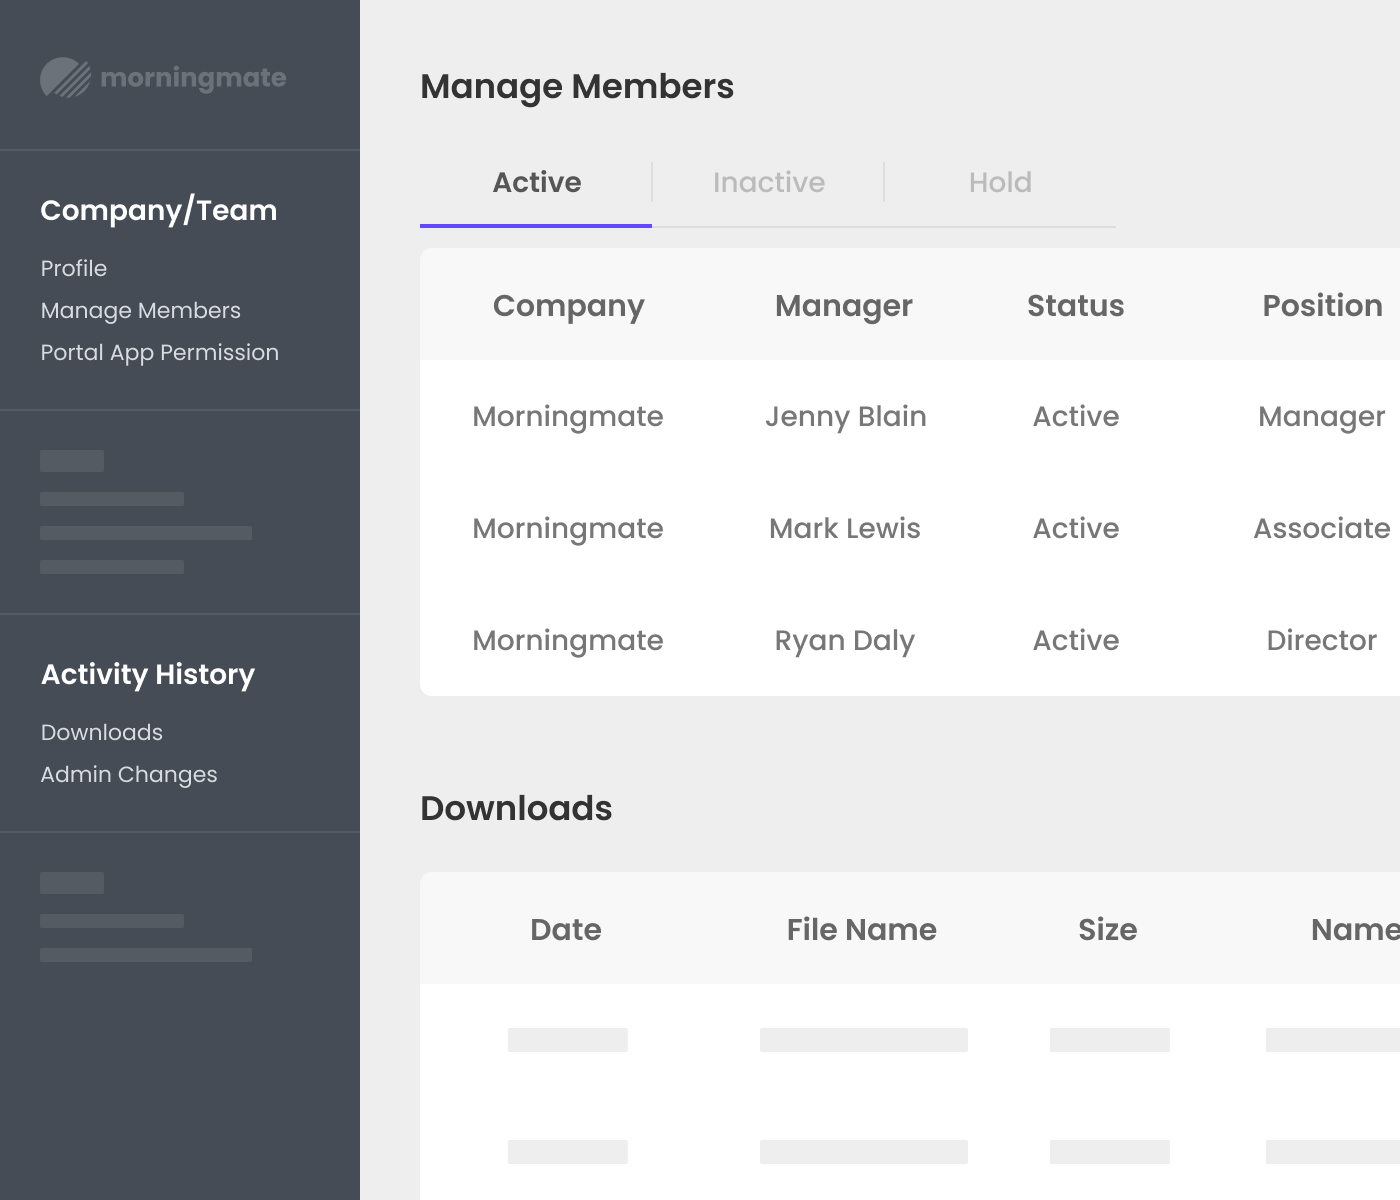Screen dimensions: 1400x1200
Task: Switch to the Hold tab
Action: pyautogui.click(x=1000, y=182)
